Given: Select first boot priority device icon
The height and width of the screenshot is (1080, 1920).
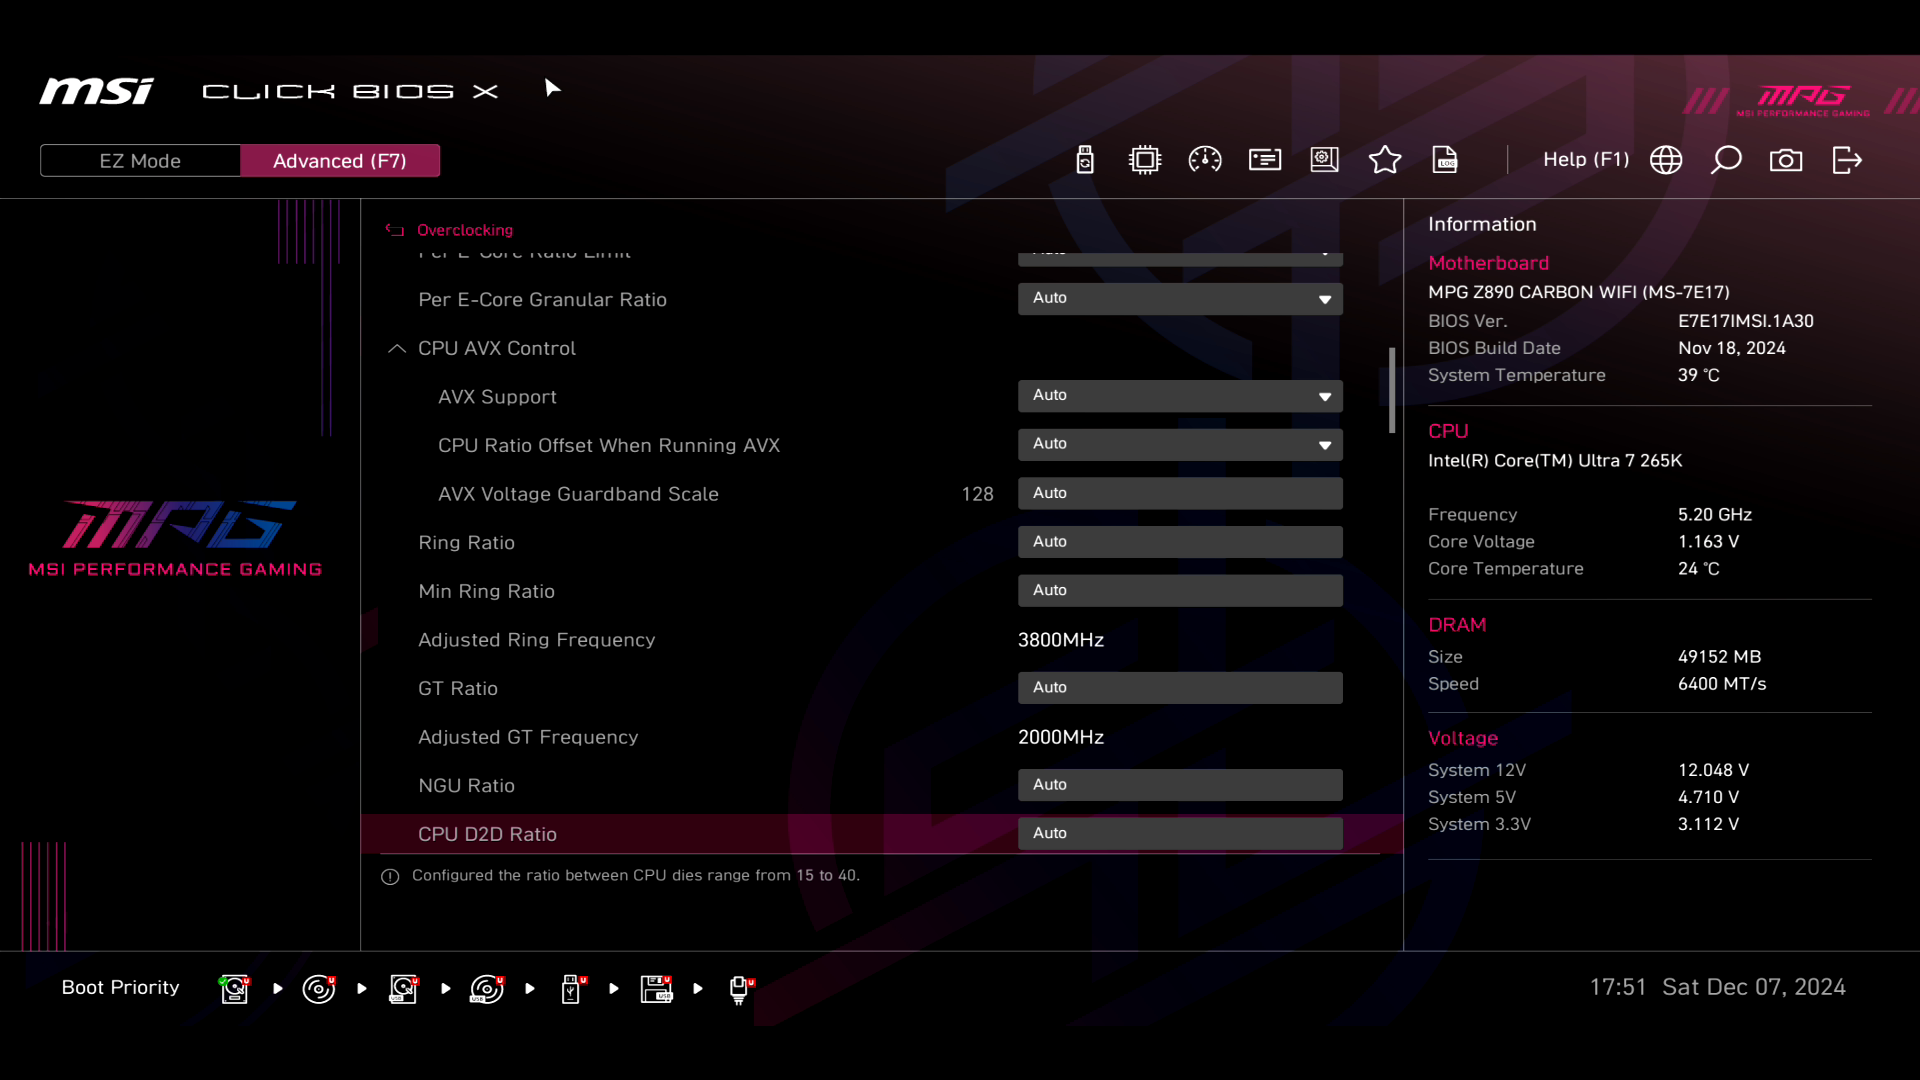Looking at the screenshot, I should coord(234,988).
